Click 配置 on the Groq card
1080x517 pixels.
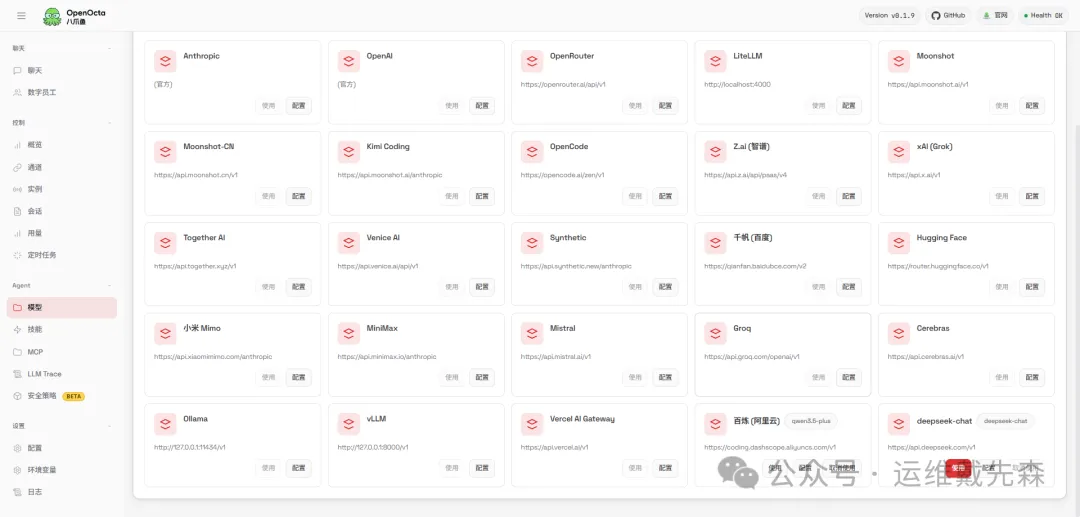pyautogui.click(x=849, y=377)
